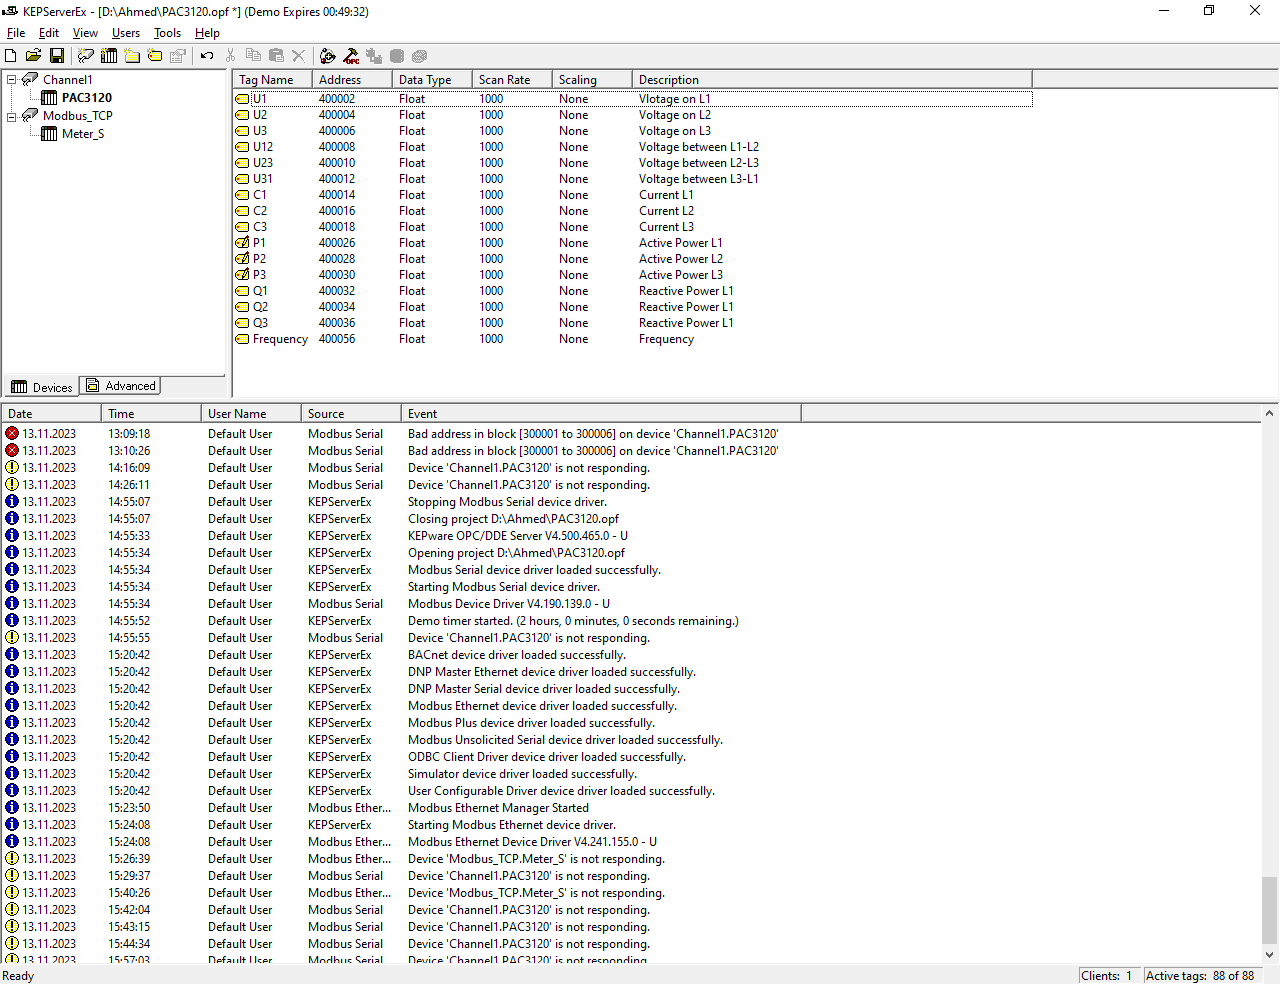Viewport: 1280px width, 984px height.
Task: Switch to the Devices tab
Action: [41, 387]
